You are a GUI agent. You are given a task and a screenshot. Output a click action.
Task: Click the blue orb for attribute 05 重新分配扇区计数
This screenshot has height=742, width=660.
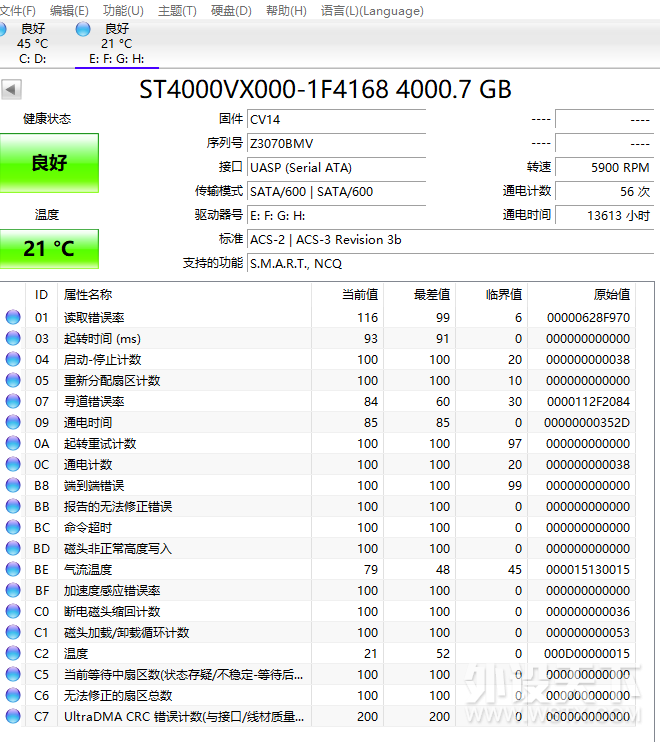pyautogui.click(x=13, y=380)
